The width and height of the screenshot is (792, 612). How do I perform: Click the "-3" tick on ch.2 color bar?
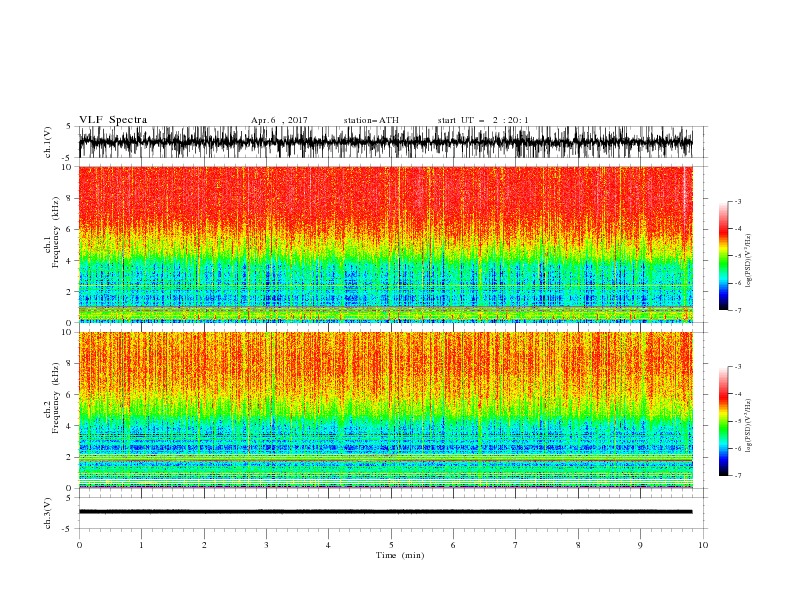pyautogui.click(x=738, y=367)
